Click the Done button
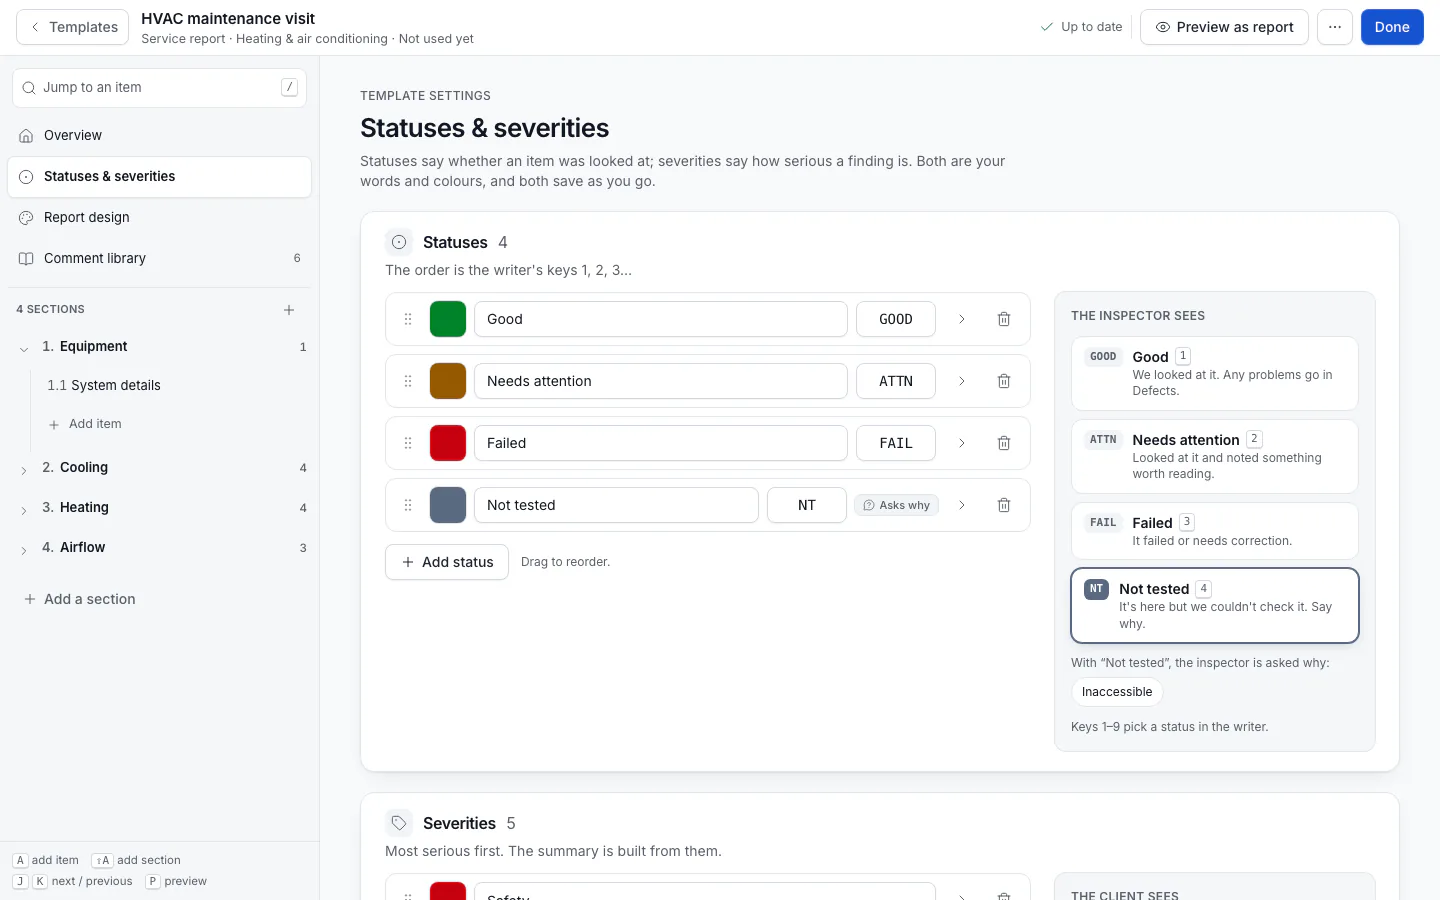 coord(1392,27)
